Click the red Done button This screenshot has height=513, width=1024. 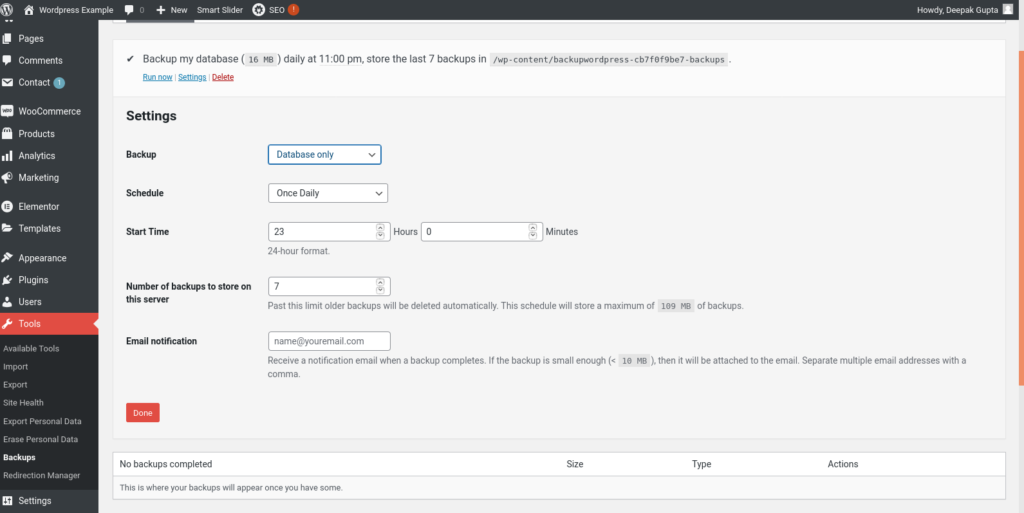142,413
